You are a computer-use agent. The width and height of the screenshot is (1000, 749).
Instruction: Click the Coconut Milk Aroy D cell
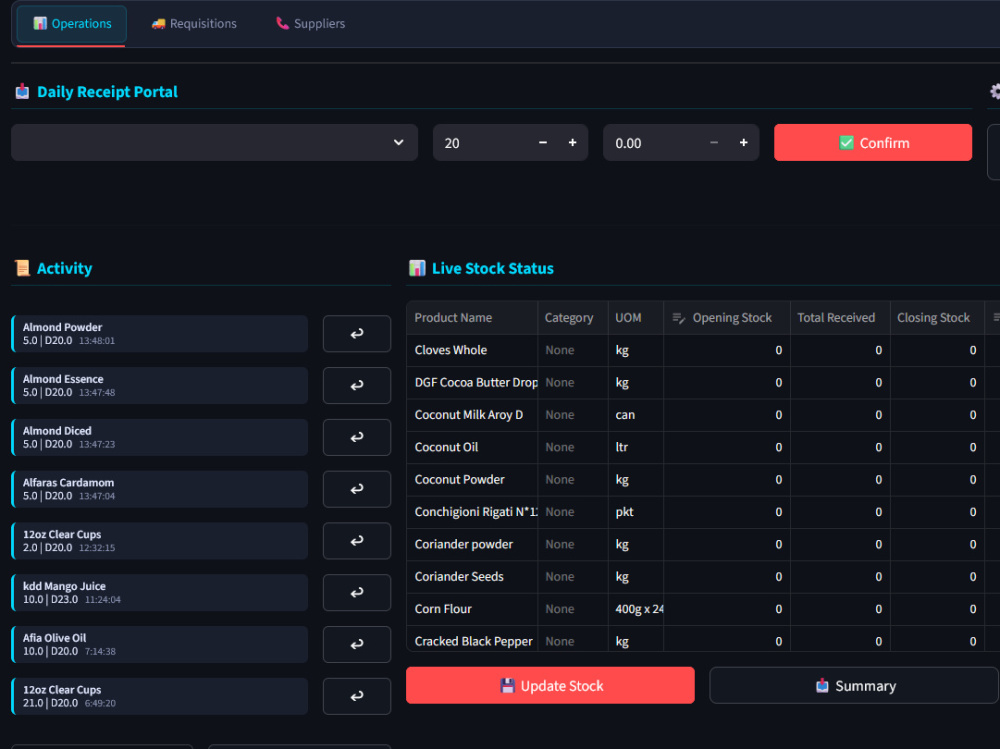[x=472, y=415]
